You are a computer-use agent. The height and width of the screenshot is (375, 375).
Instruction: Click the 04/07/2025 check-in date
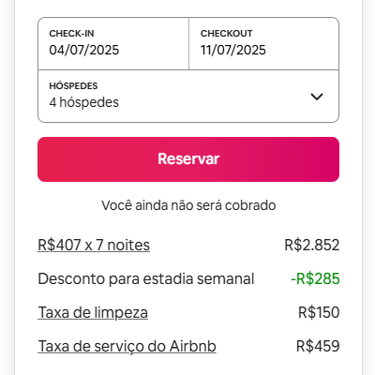84,50
